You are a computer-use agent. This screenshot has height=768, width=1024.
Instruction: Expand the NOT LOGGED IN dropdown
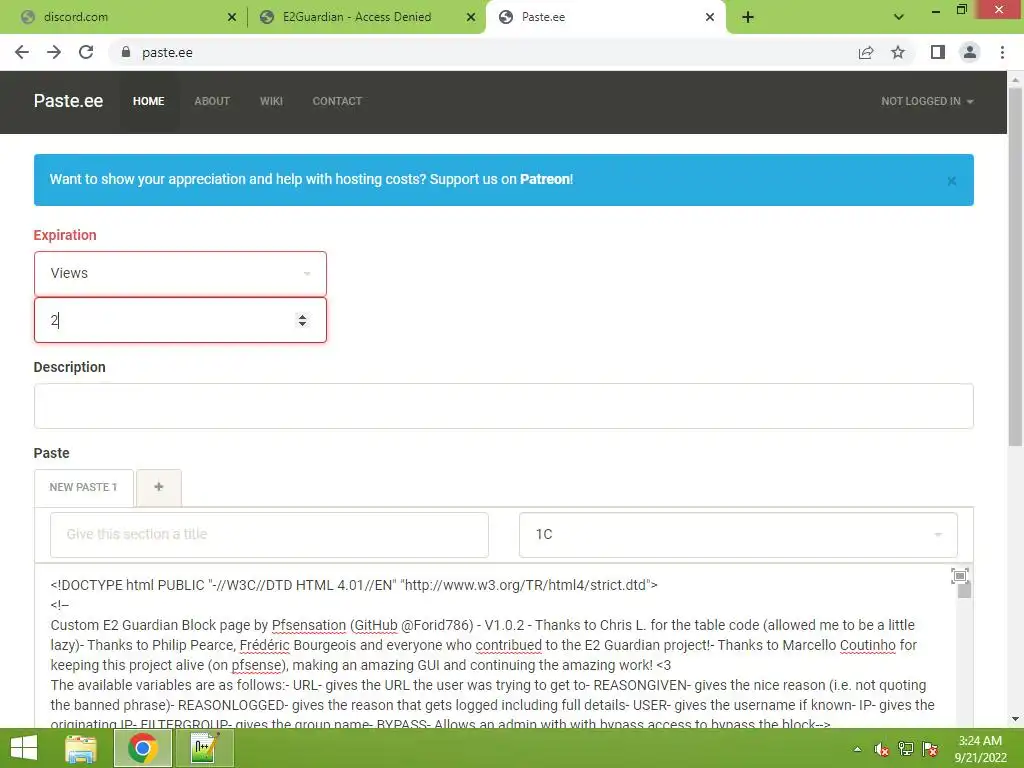pos(927,101)
